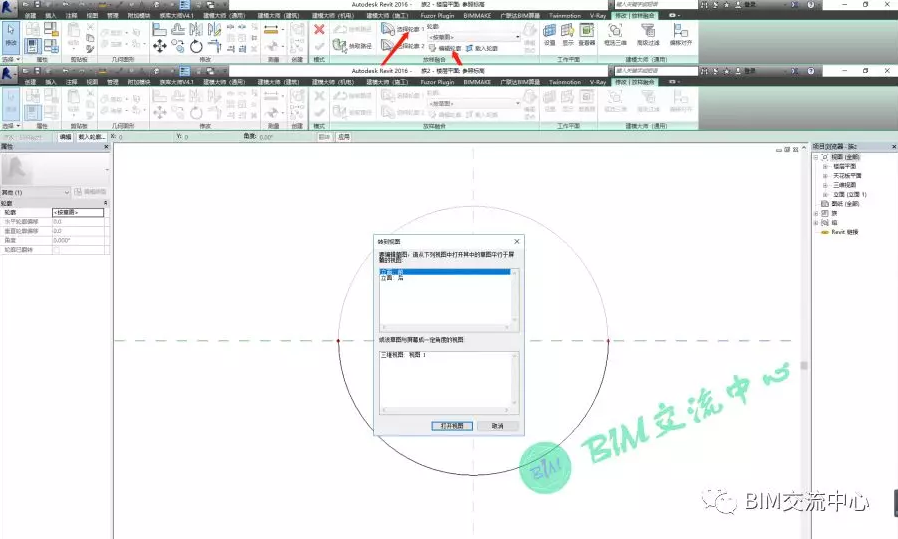Image resolution: width=898 pixels, height=539 pixels.
Task: Click Revit 链接 in Project Browser
Action: point(845,232)
